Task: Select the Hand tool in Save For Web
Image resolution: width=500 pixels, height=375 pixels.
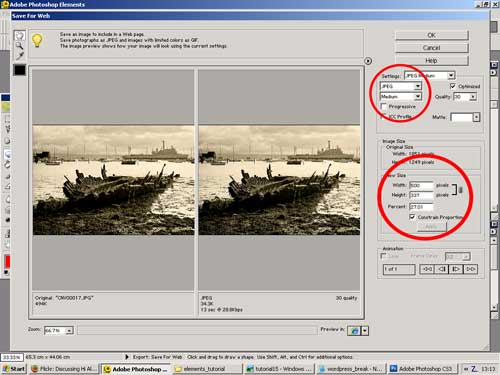Action: coord(20,36)
